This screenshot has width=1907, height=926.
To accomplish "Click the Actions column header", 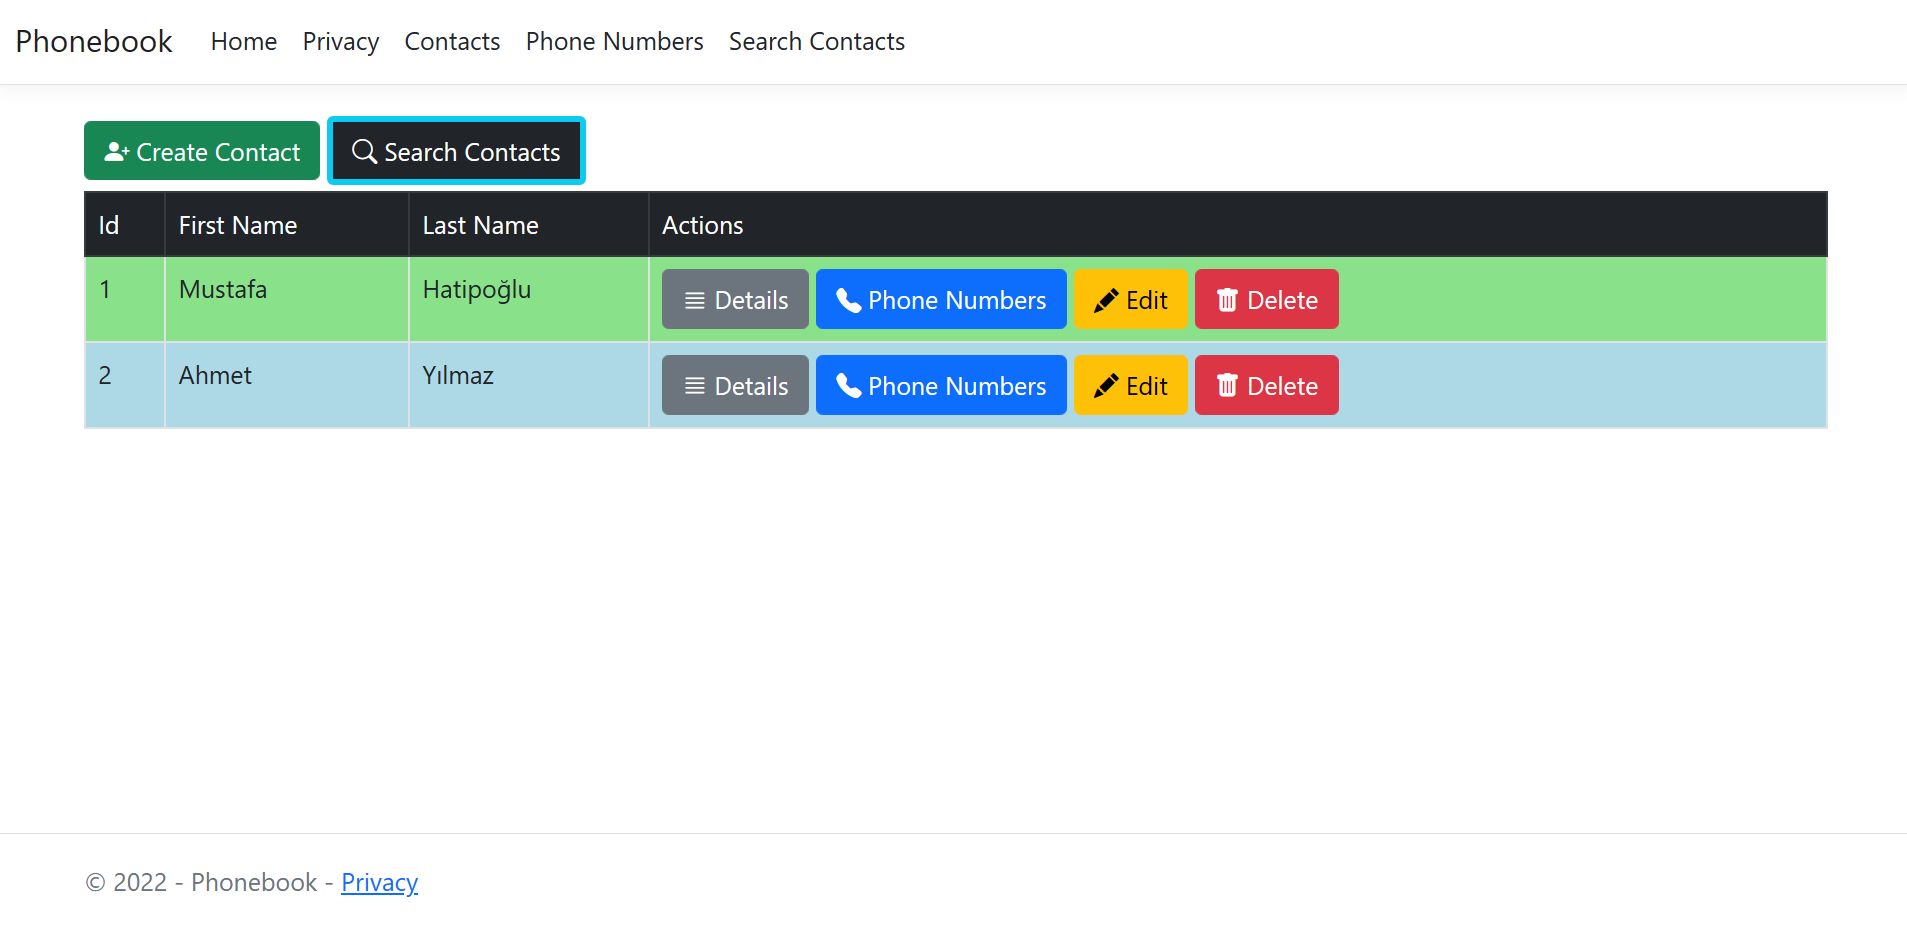I will [1238, 225].
